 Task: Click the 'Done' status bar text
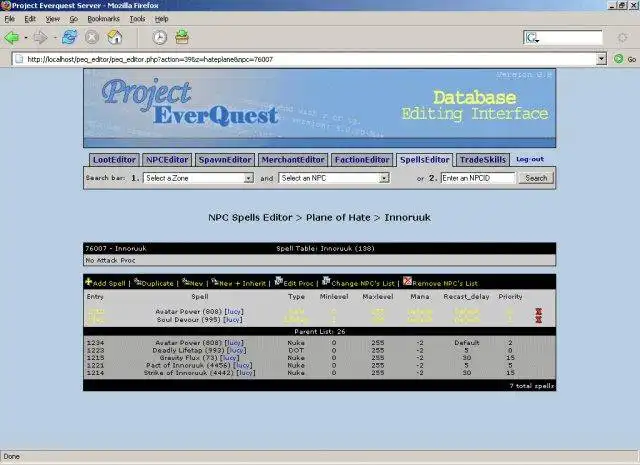(x=11, y=456)
